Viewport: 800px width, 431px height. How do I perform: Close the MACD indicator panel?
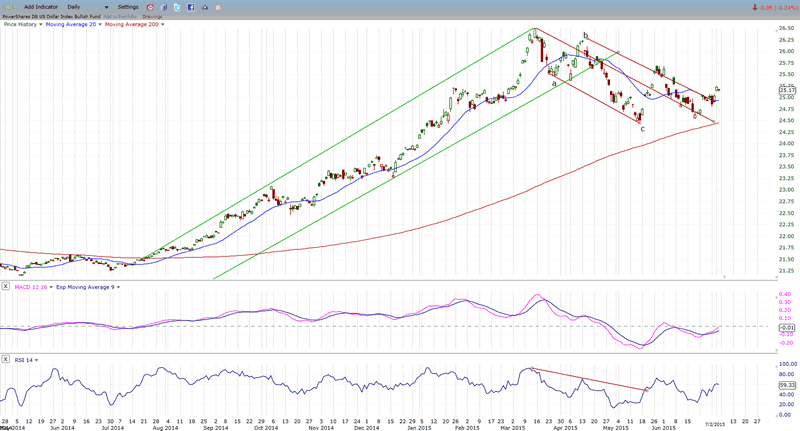pyautogui.click(x=6, y=287)
